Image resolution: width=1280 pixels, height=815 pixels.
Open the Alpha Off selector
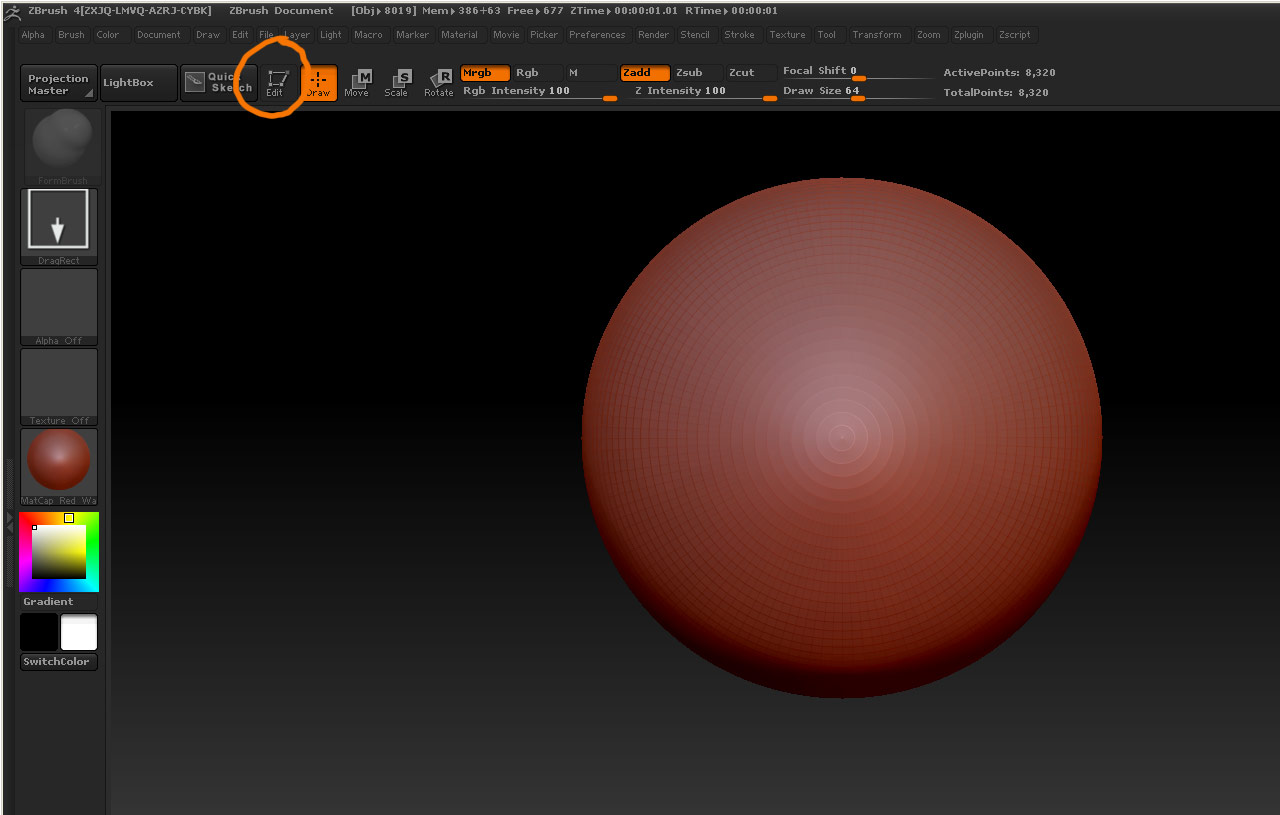58,305
